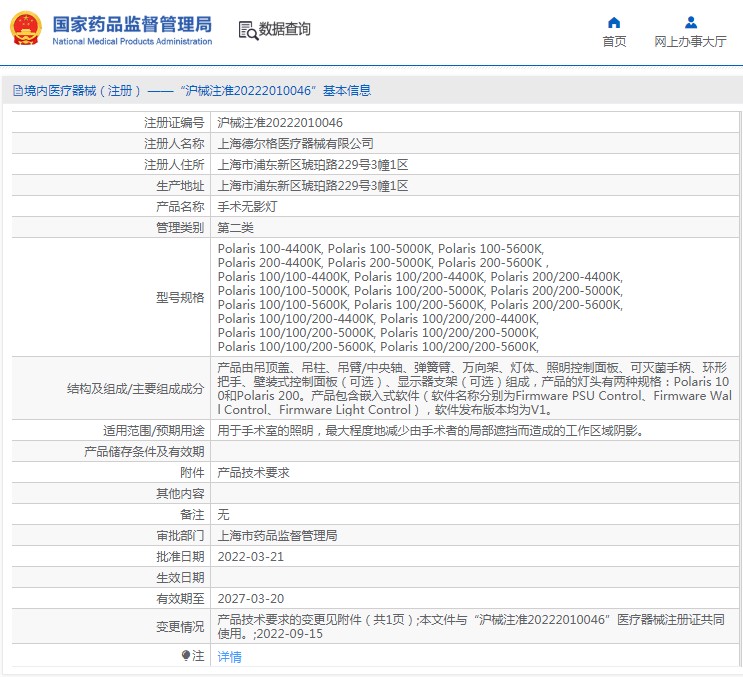
Task: Click the 首页 text link
Action: (x=614, y=42)
